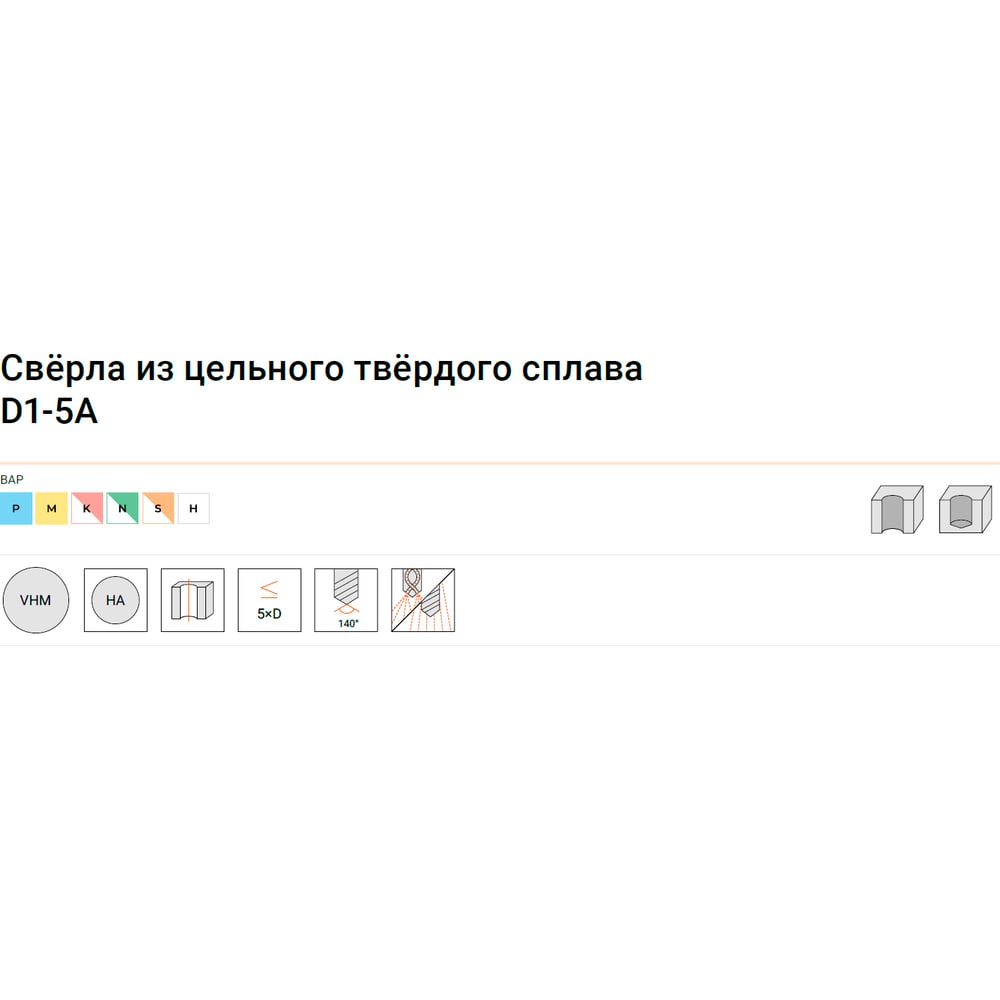Click the orange S material group icon
The width and height of the screenshot is (1000, 1000).
tap(158, 508)
